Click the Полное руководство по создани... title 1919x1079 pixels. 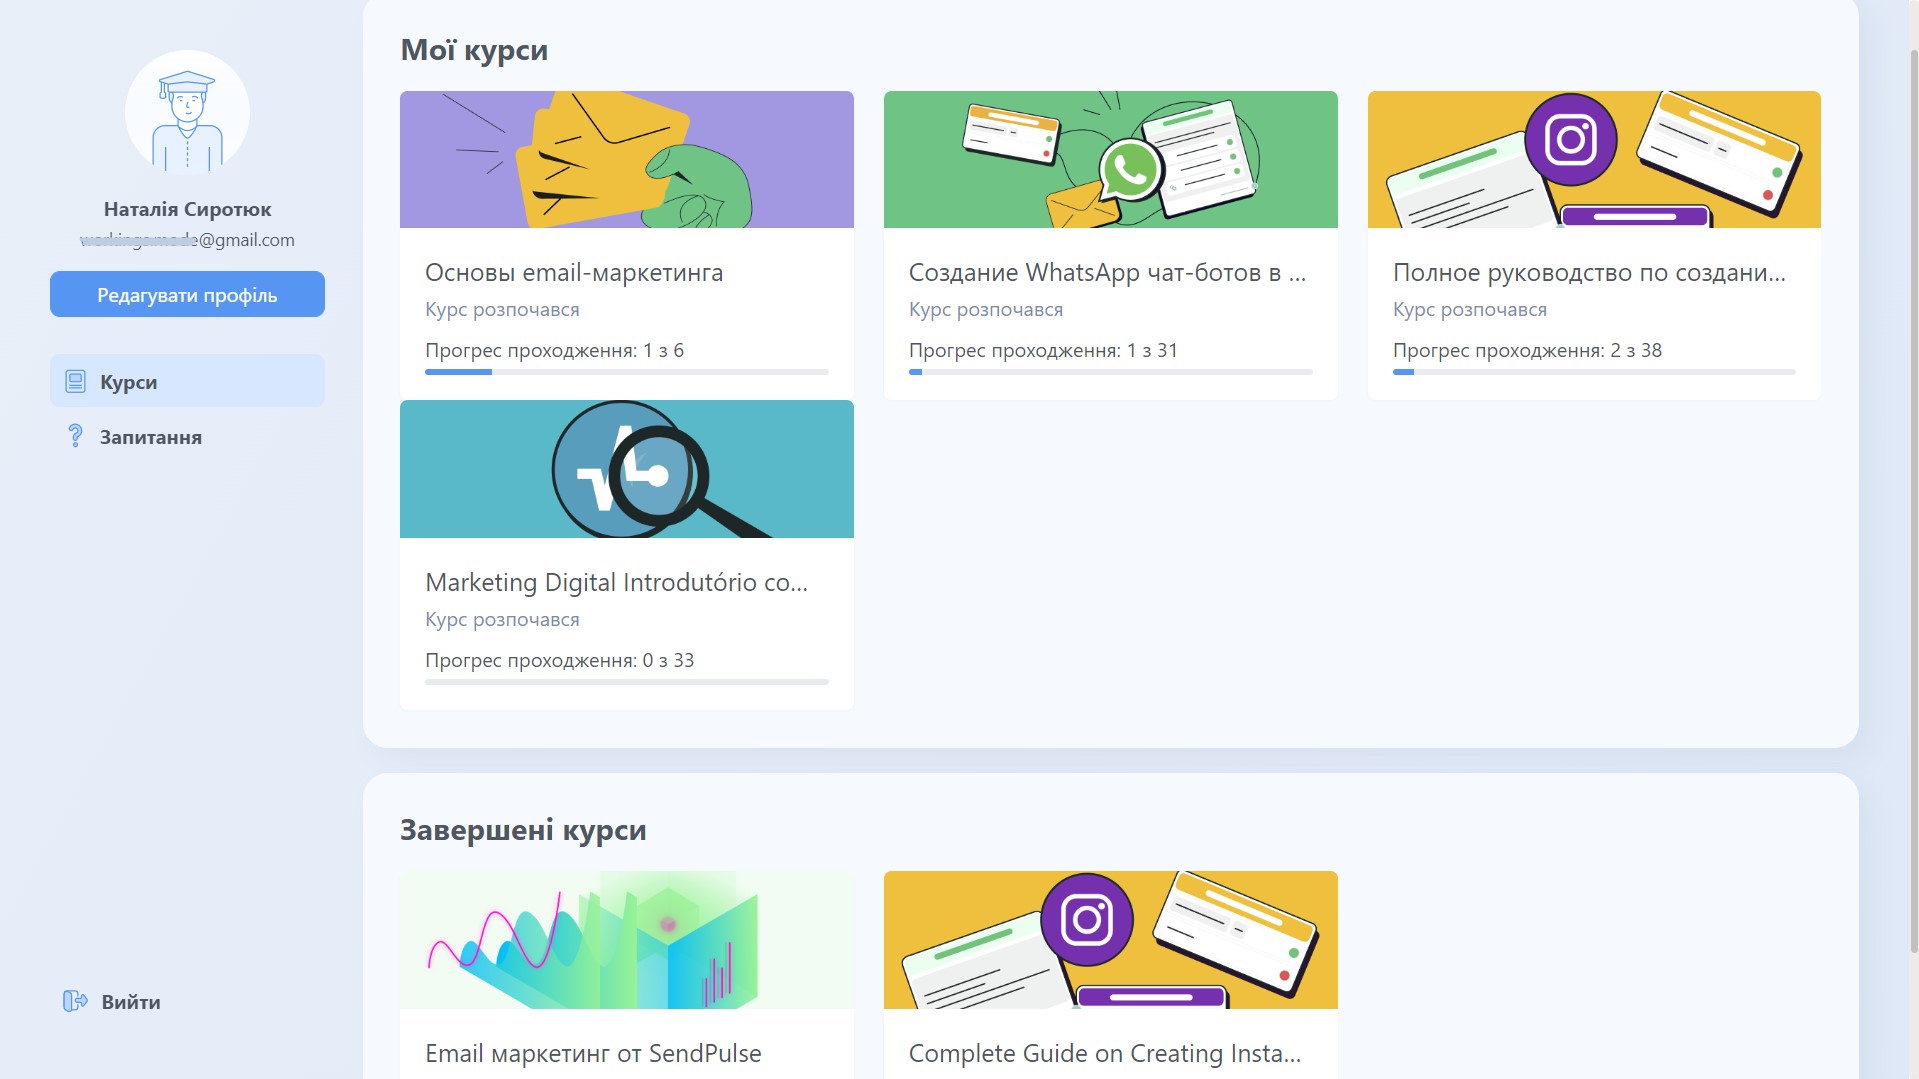[1588, 273]
